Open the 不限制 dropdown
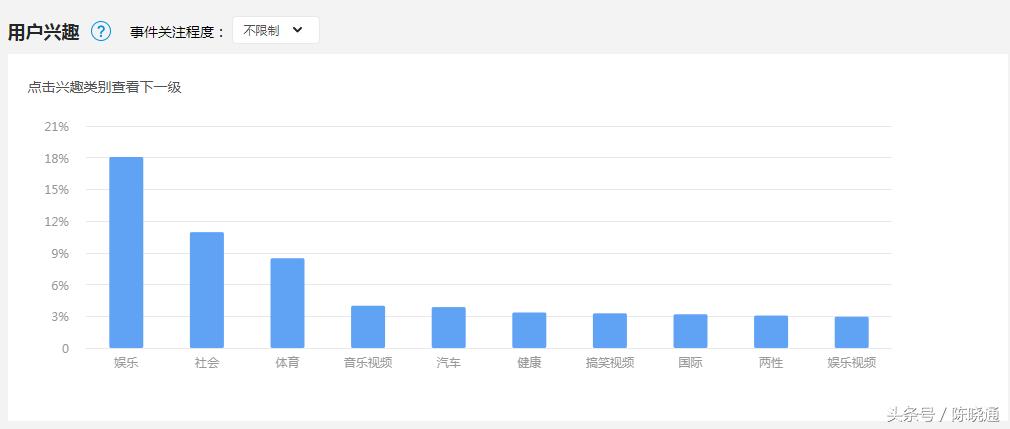 click(275, 30)
